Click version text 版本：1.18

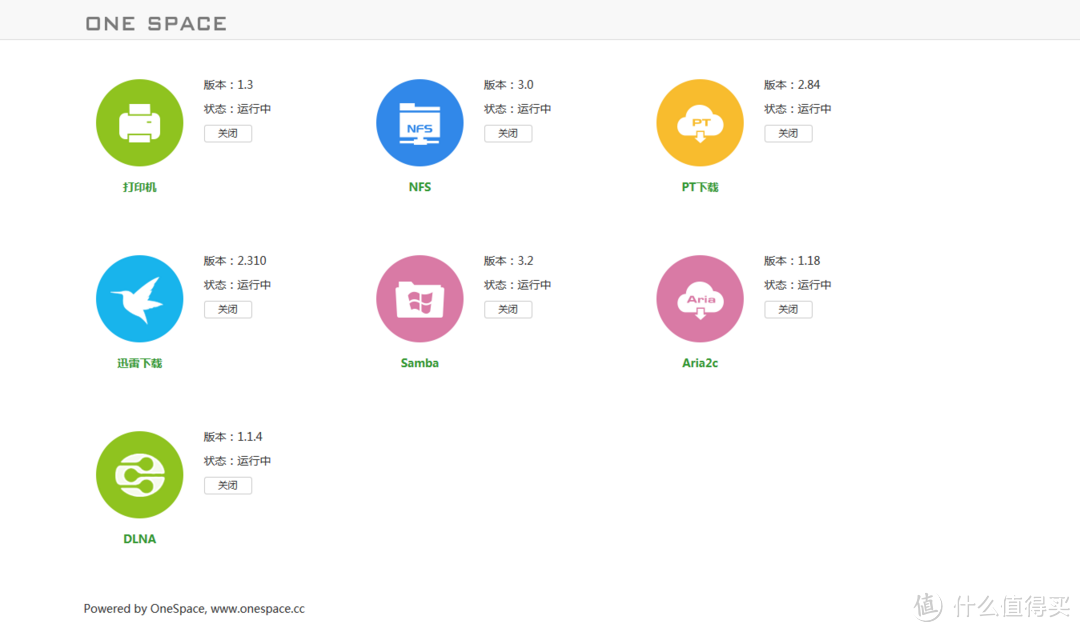(792, 261)
